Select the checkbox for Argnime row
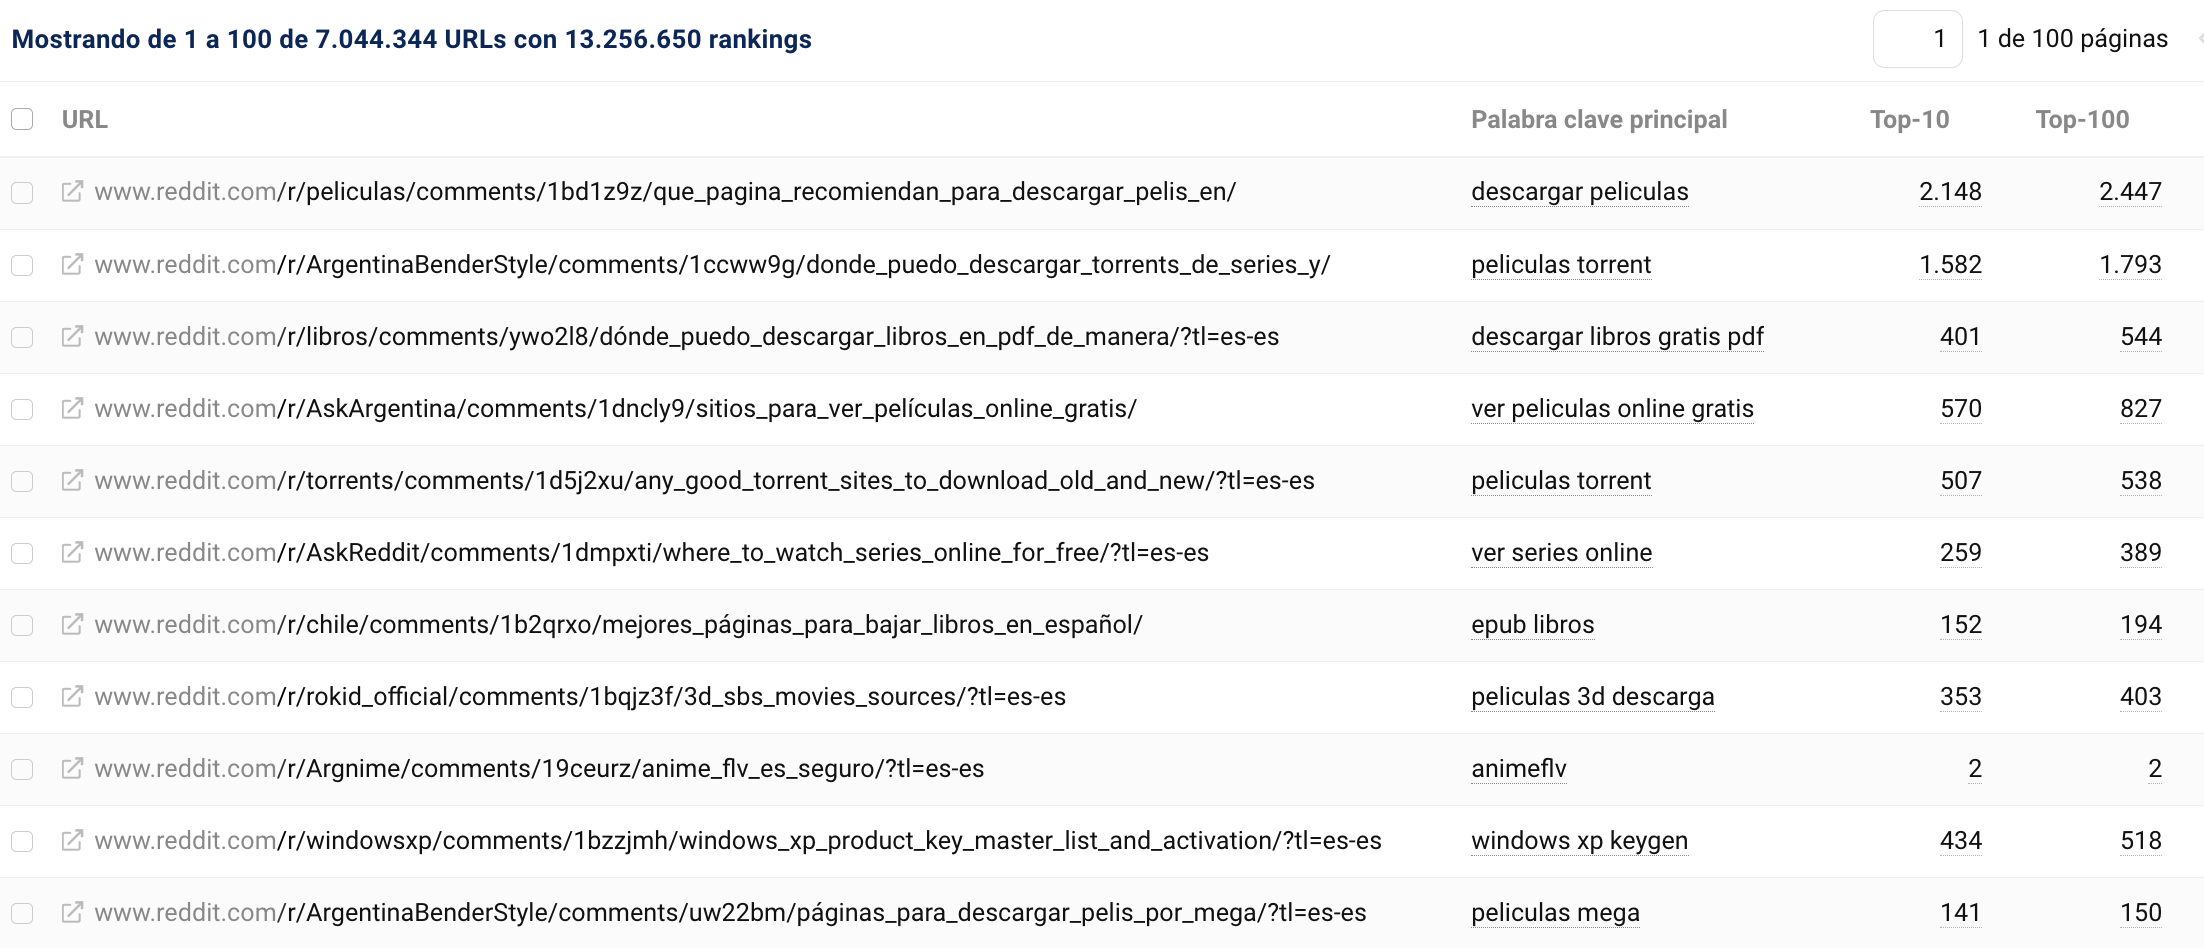 [22, 769]
